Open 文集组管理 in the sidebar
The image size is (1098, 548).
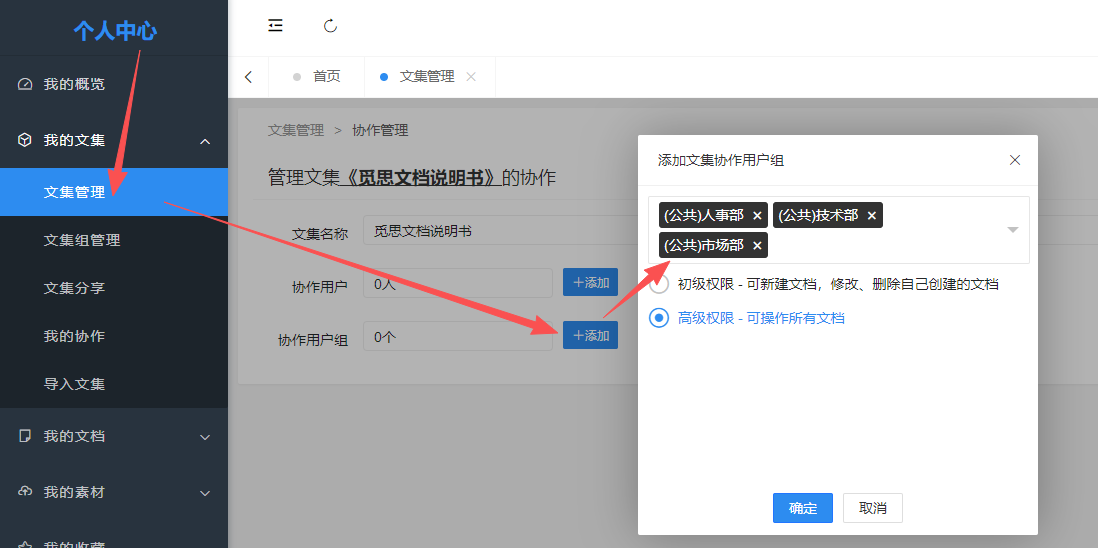(x=82, y=240)
